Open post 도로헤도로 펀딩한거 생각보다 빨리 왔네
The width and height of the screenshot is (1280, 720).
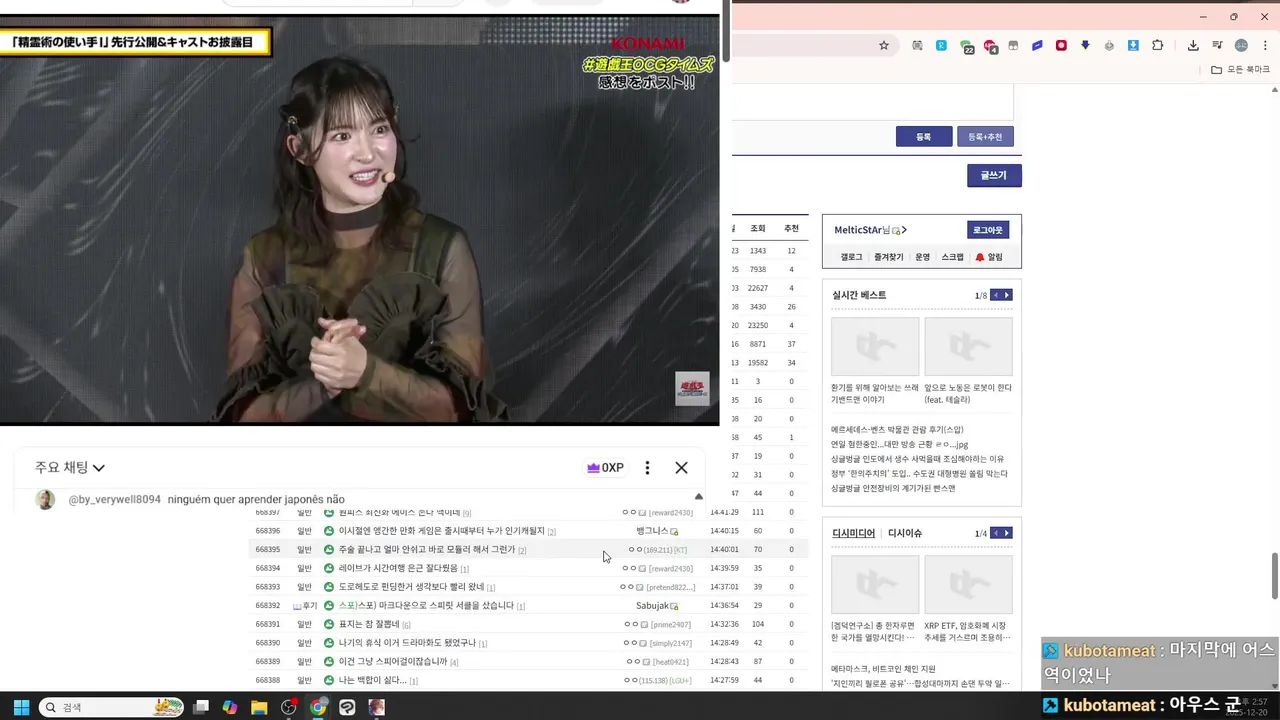[x=411, y=587]
